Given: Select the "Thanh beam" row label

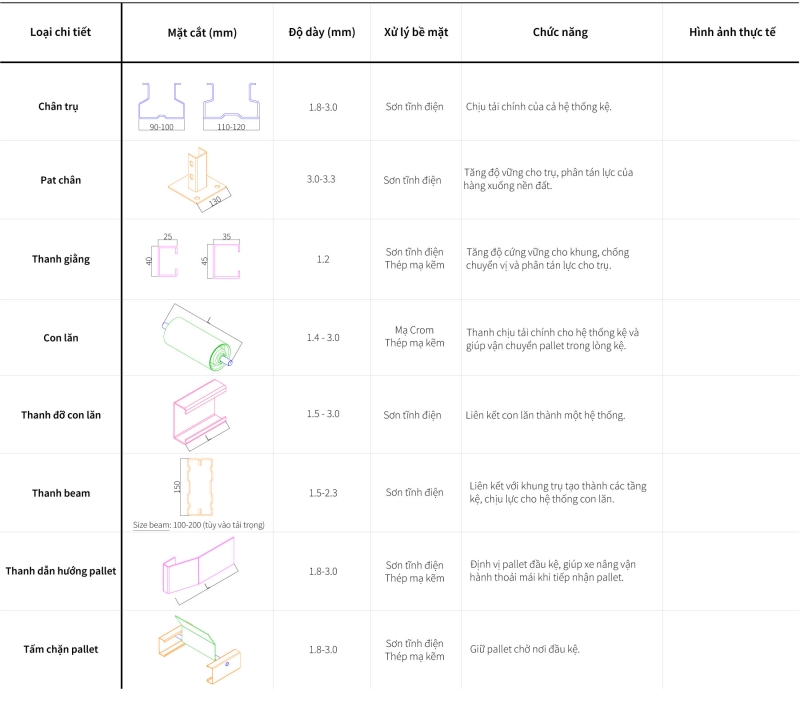Looking at the screenshot, I should 61,493.
